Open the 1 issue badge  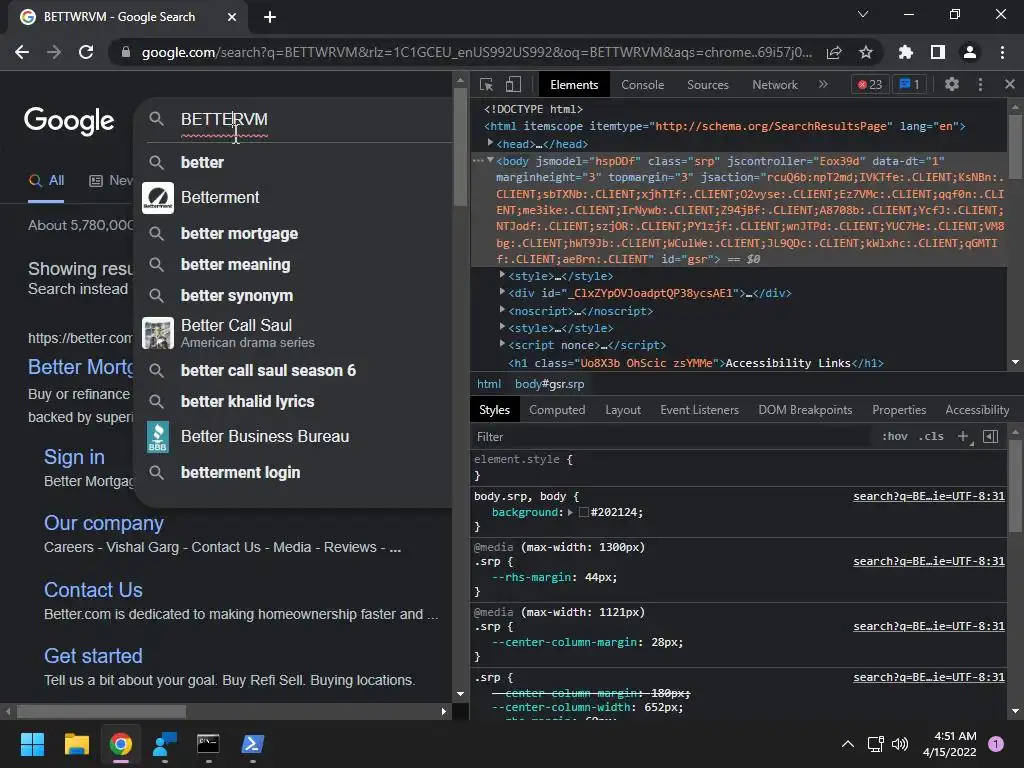coord(910,84)
